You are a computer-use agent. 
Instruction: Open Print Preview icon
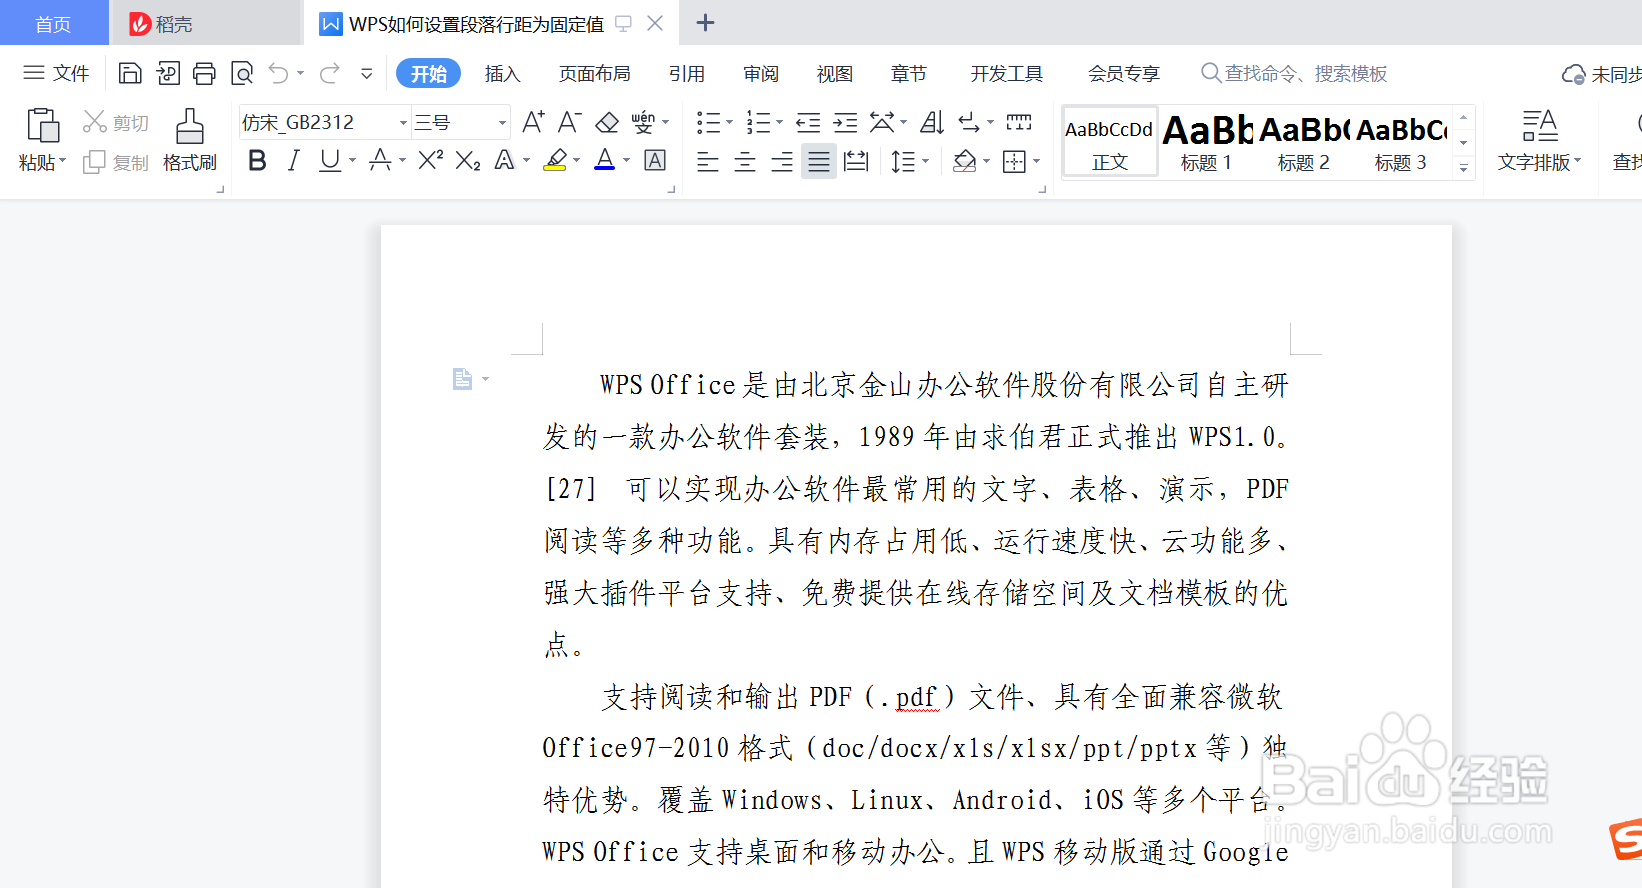pyautogui.click(x=242, y=73)
